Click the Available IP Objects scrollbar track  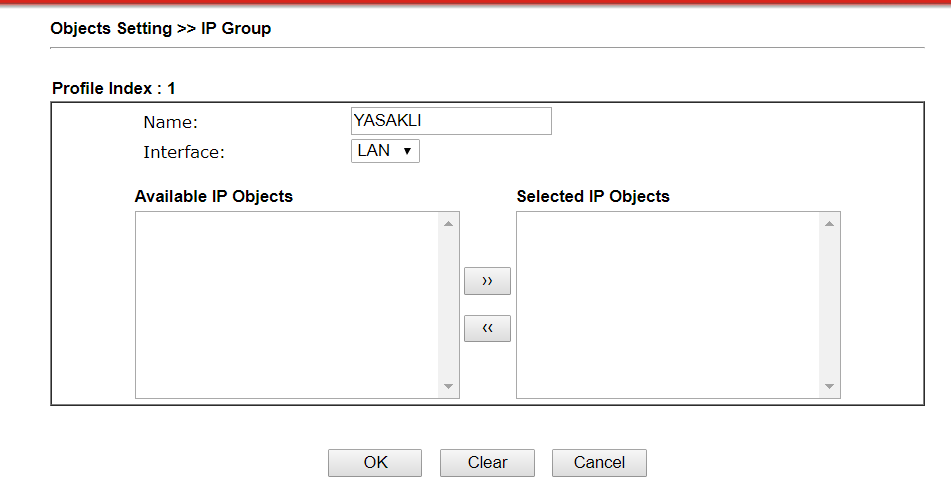pos(448,304)
